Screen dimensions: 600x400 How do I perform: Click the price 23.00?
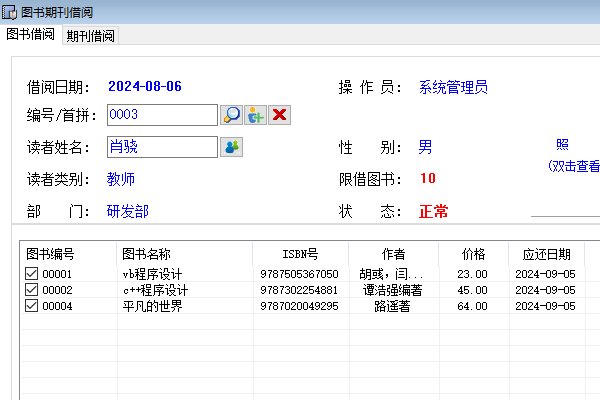coord(472,274)
